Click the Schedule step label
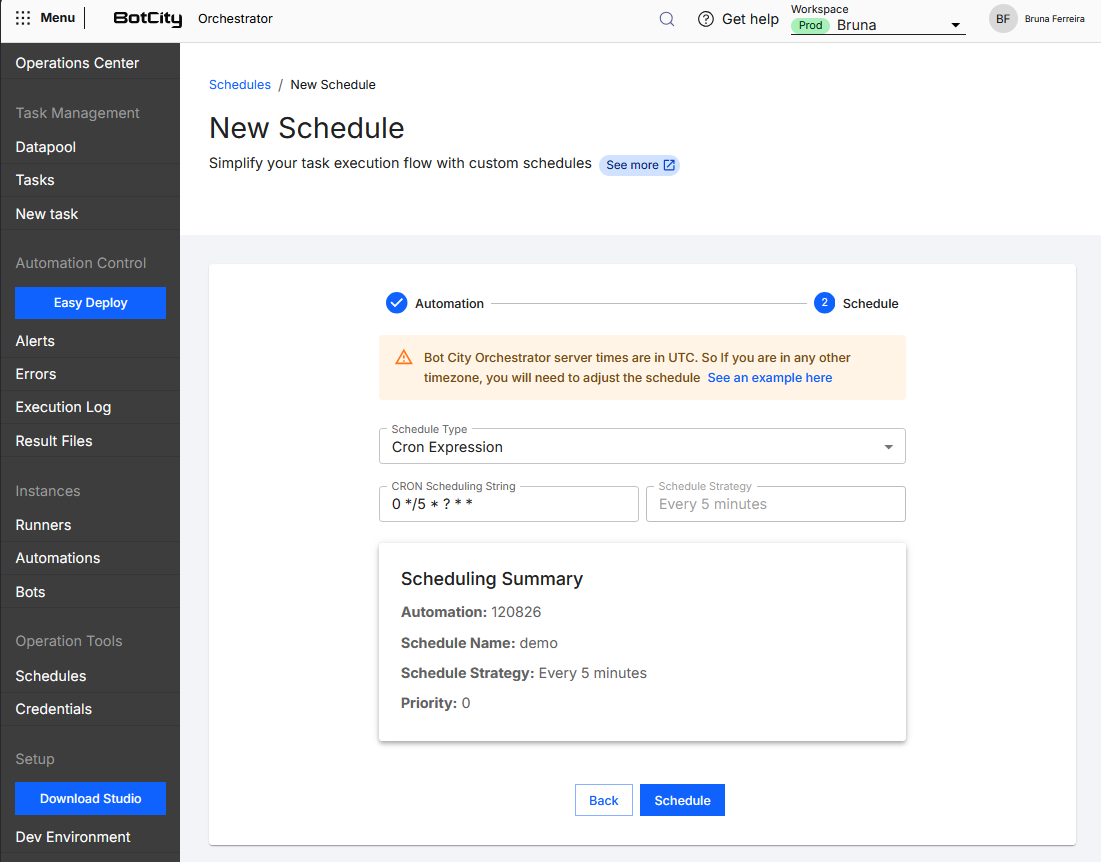Screen dimensions: 1101x862 coord(870,303)
